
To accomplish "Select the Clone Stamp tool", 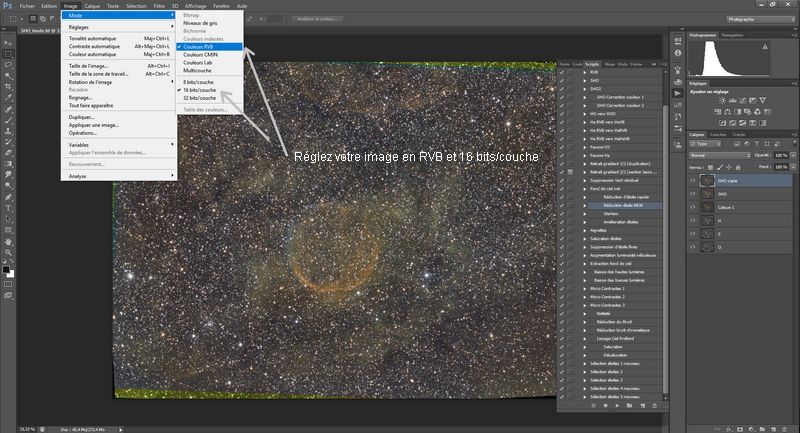I will click(x=8, y=131).
